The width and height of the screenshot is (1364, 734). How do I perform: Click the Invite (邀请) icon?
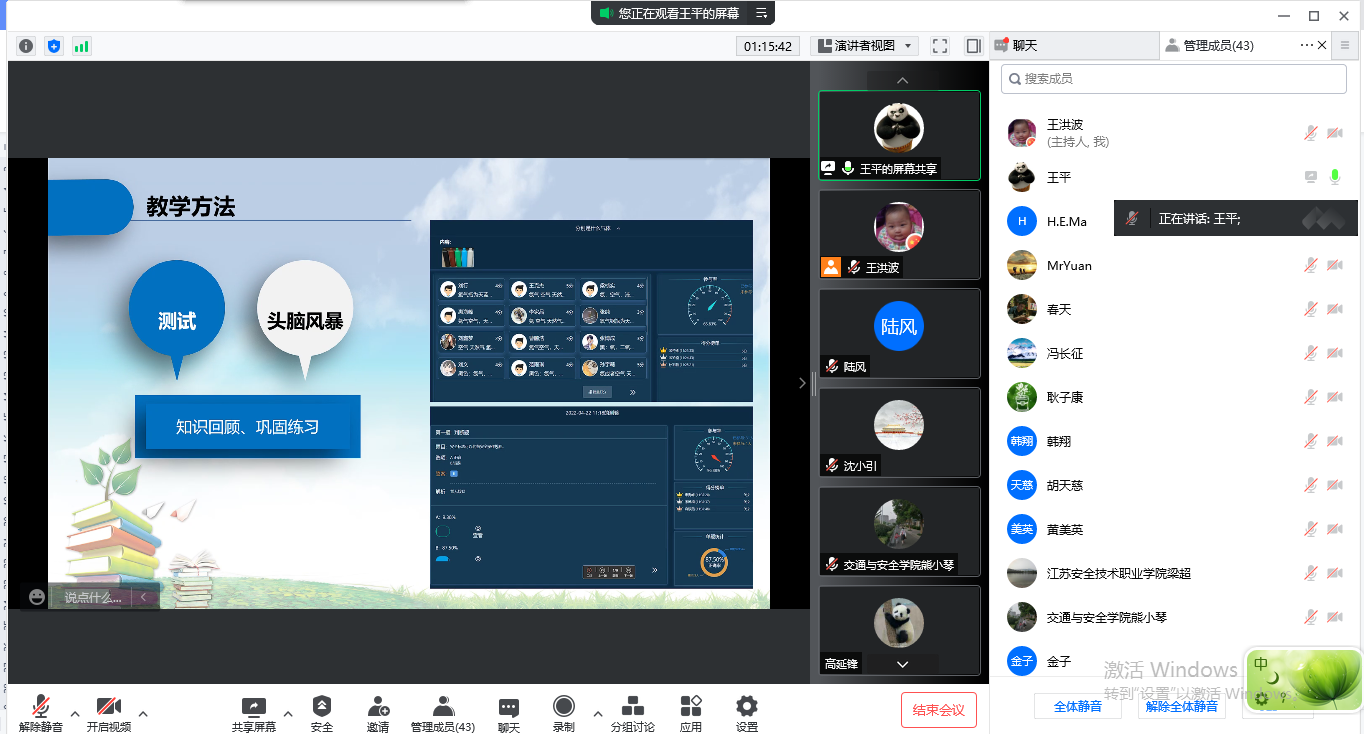[x=378, y=707]
